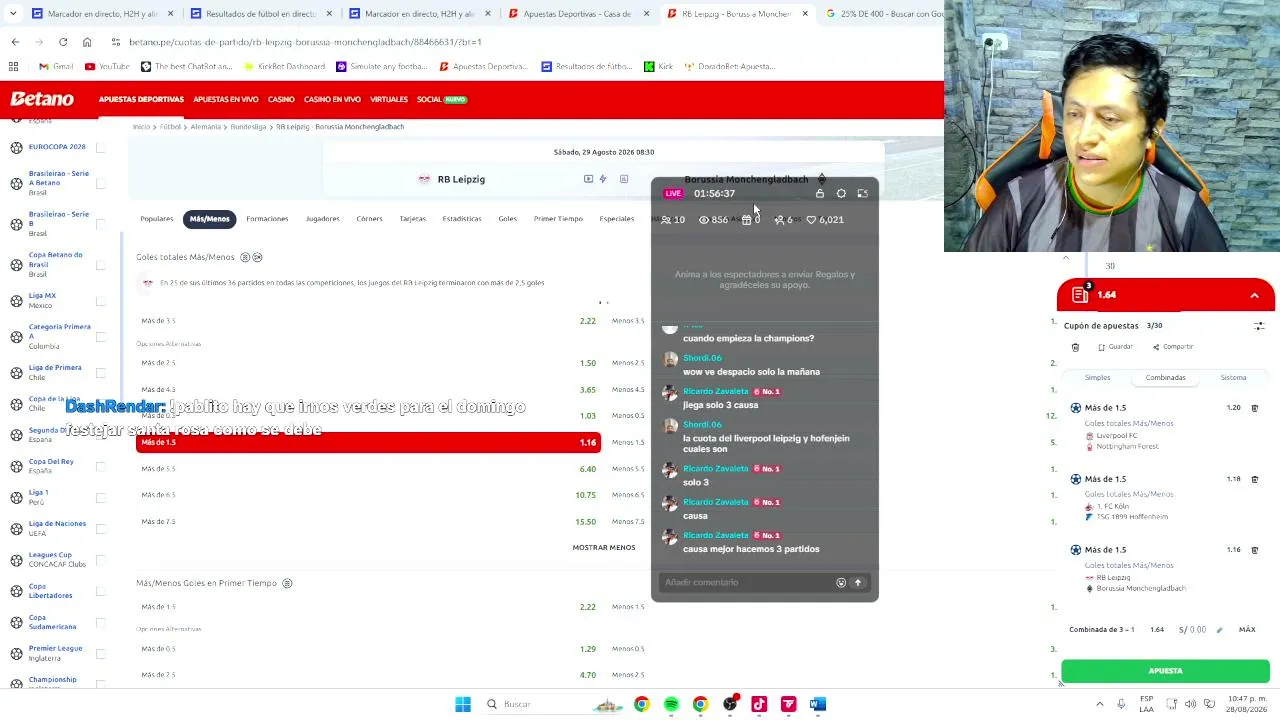Open Chrome apps grid in bookmarks bar
The height and width of the screenshot is (720, 1280).
click(13, 66)
